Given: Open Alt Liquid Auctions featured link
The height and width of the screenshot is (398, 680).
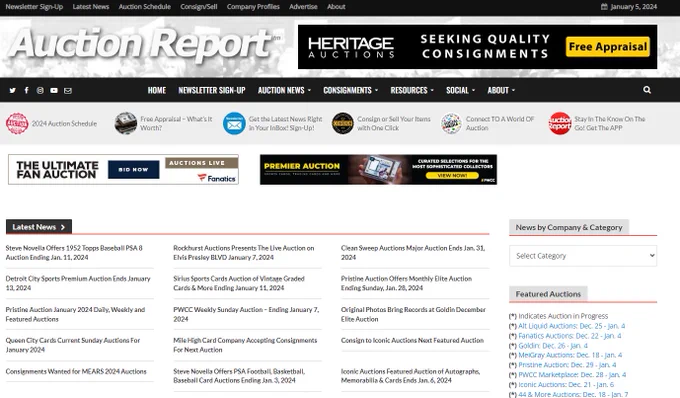Looking at the screenshot, I should pyautogui.click(x=572, y=326).
